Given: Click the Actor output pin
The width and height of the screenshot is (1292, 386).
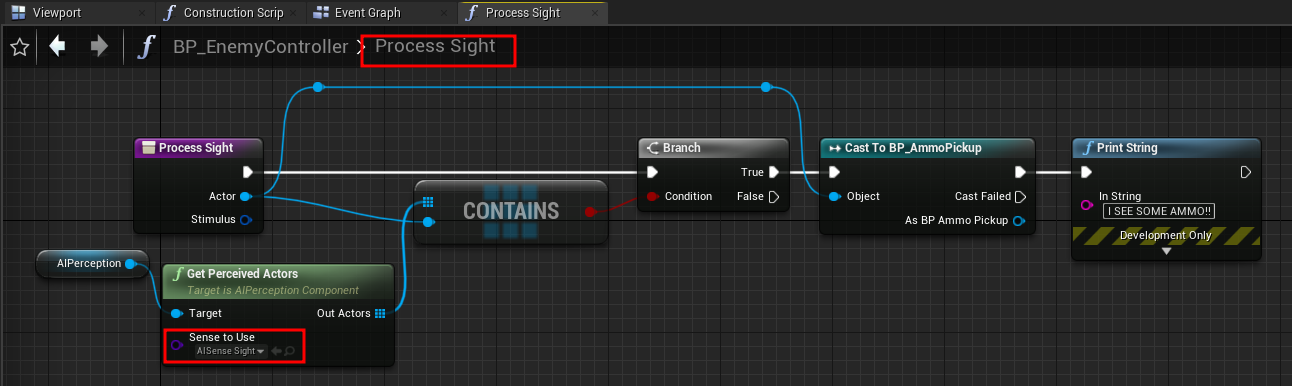Looking at the screenshot, I should click(x=246, y=196).
